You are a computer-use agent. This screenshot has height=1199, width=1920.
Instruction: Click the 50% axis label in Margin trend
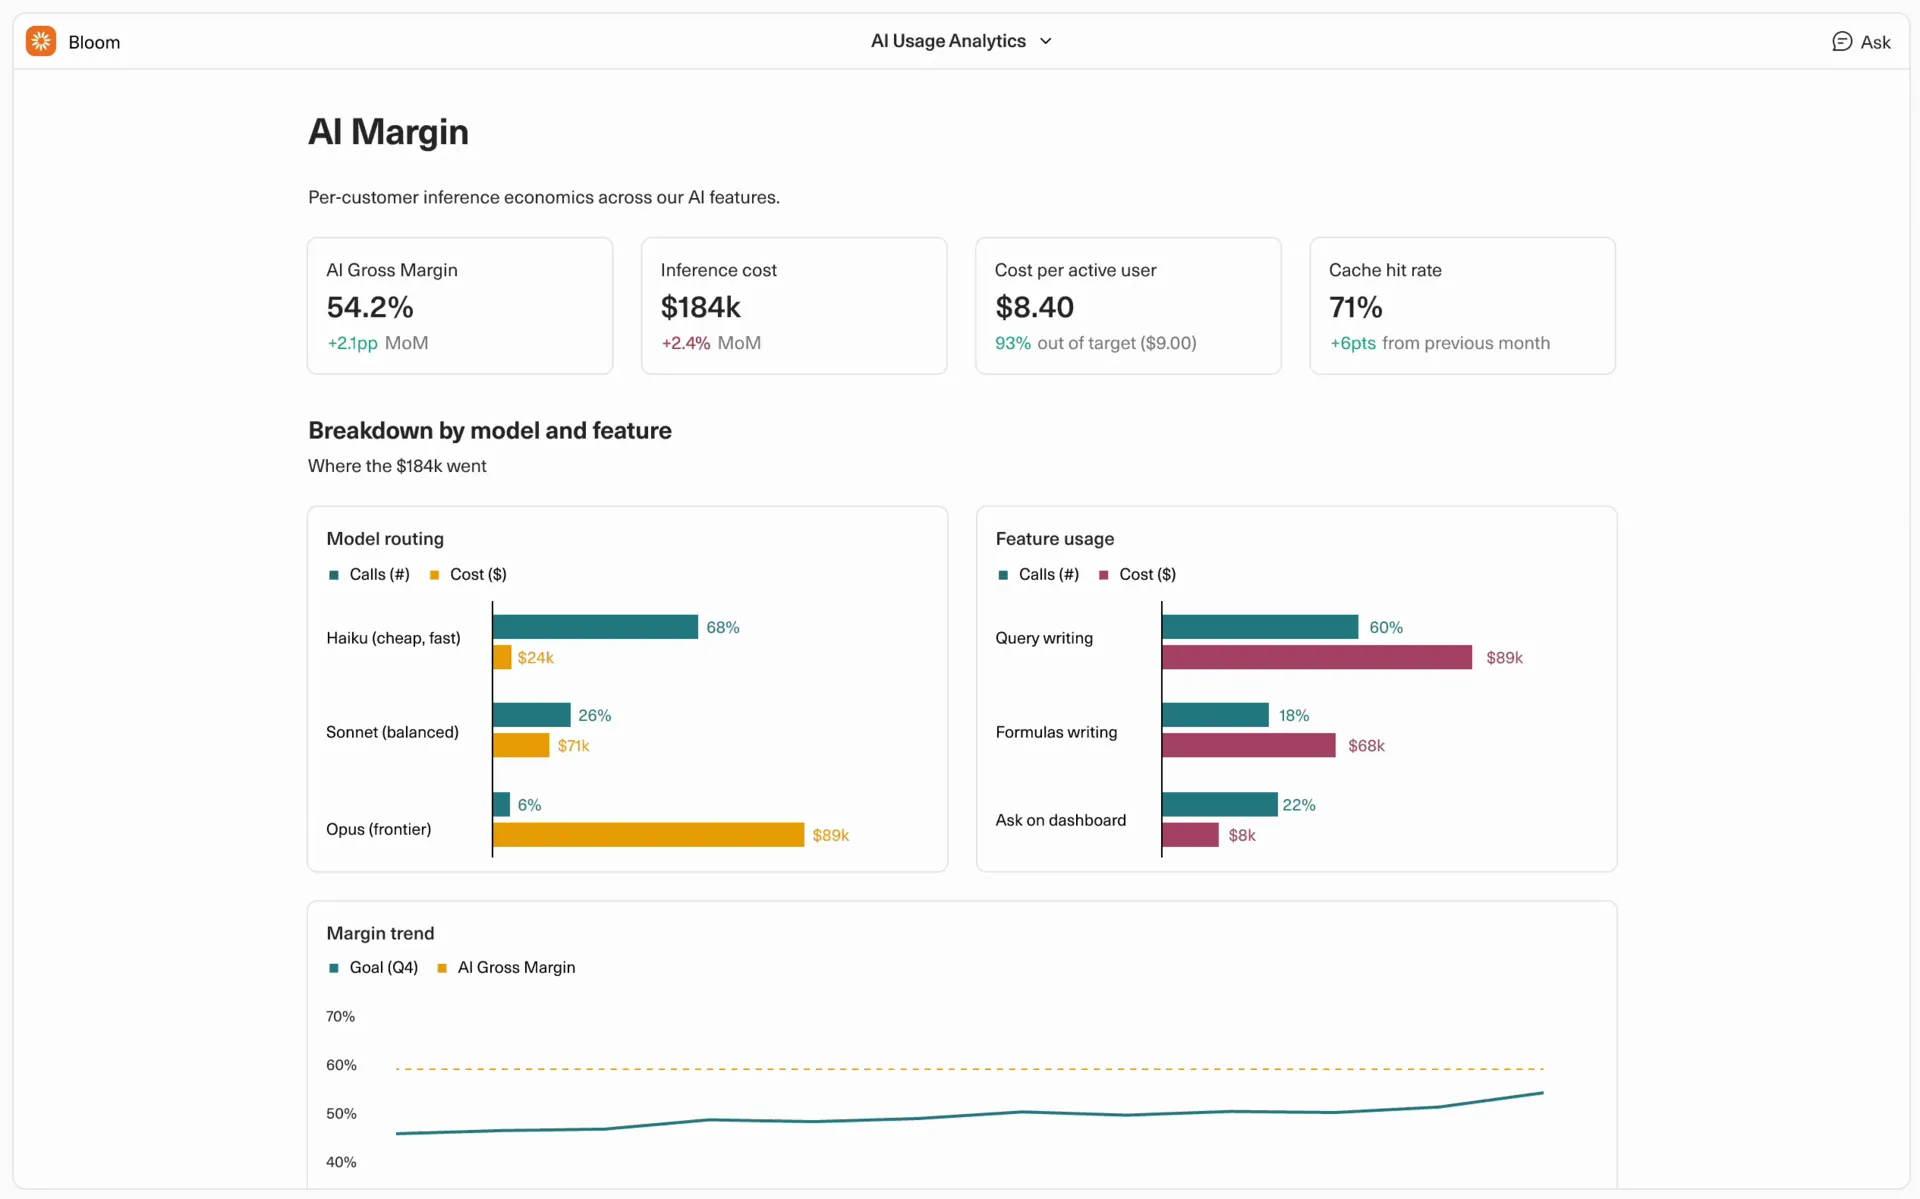341,1113
